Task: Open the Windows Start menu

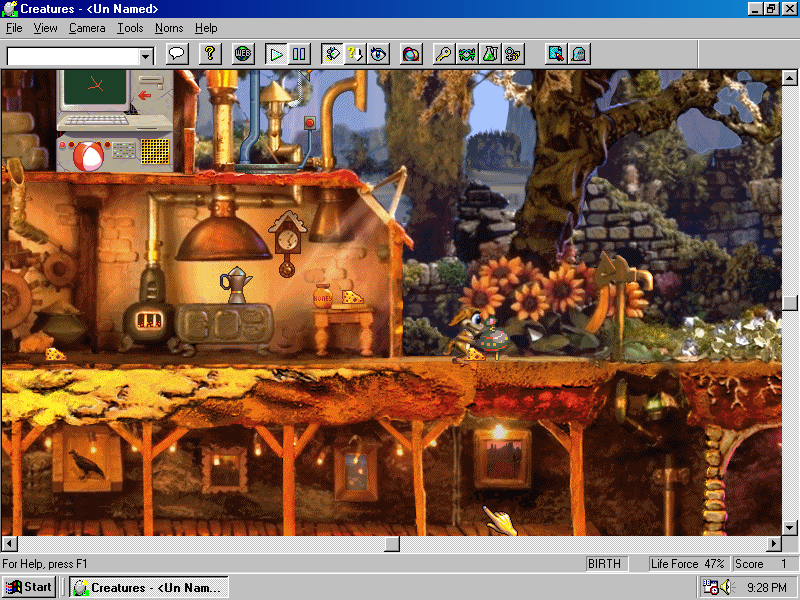Action: click(x=29, y=587)
